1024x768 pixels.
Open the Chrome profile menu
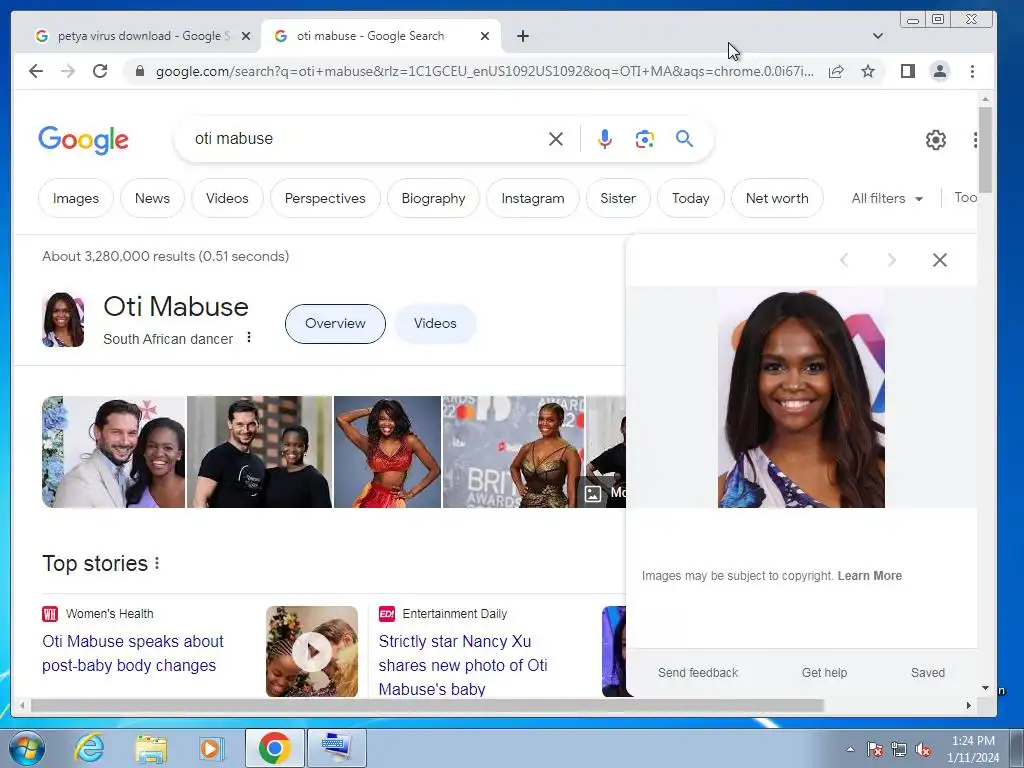940,71
